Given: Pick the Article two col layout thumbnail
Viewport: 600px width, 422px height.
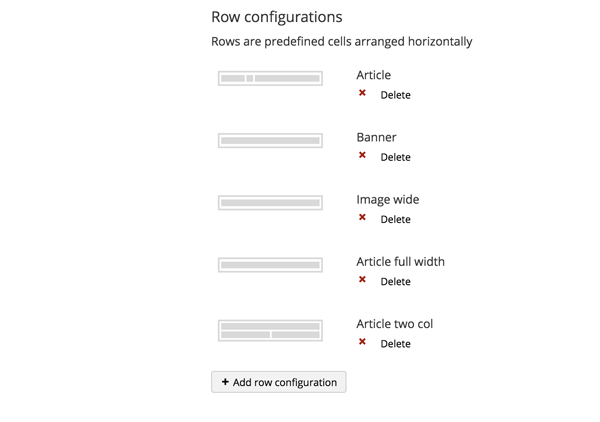Looking at the screenshot, I should (270, 330).
